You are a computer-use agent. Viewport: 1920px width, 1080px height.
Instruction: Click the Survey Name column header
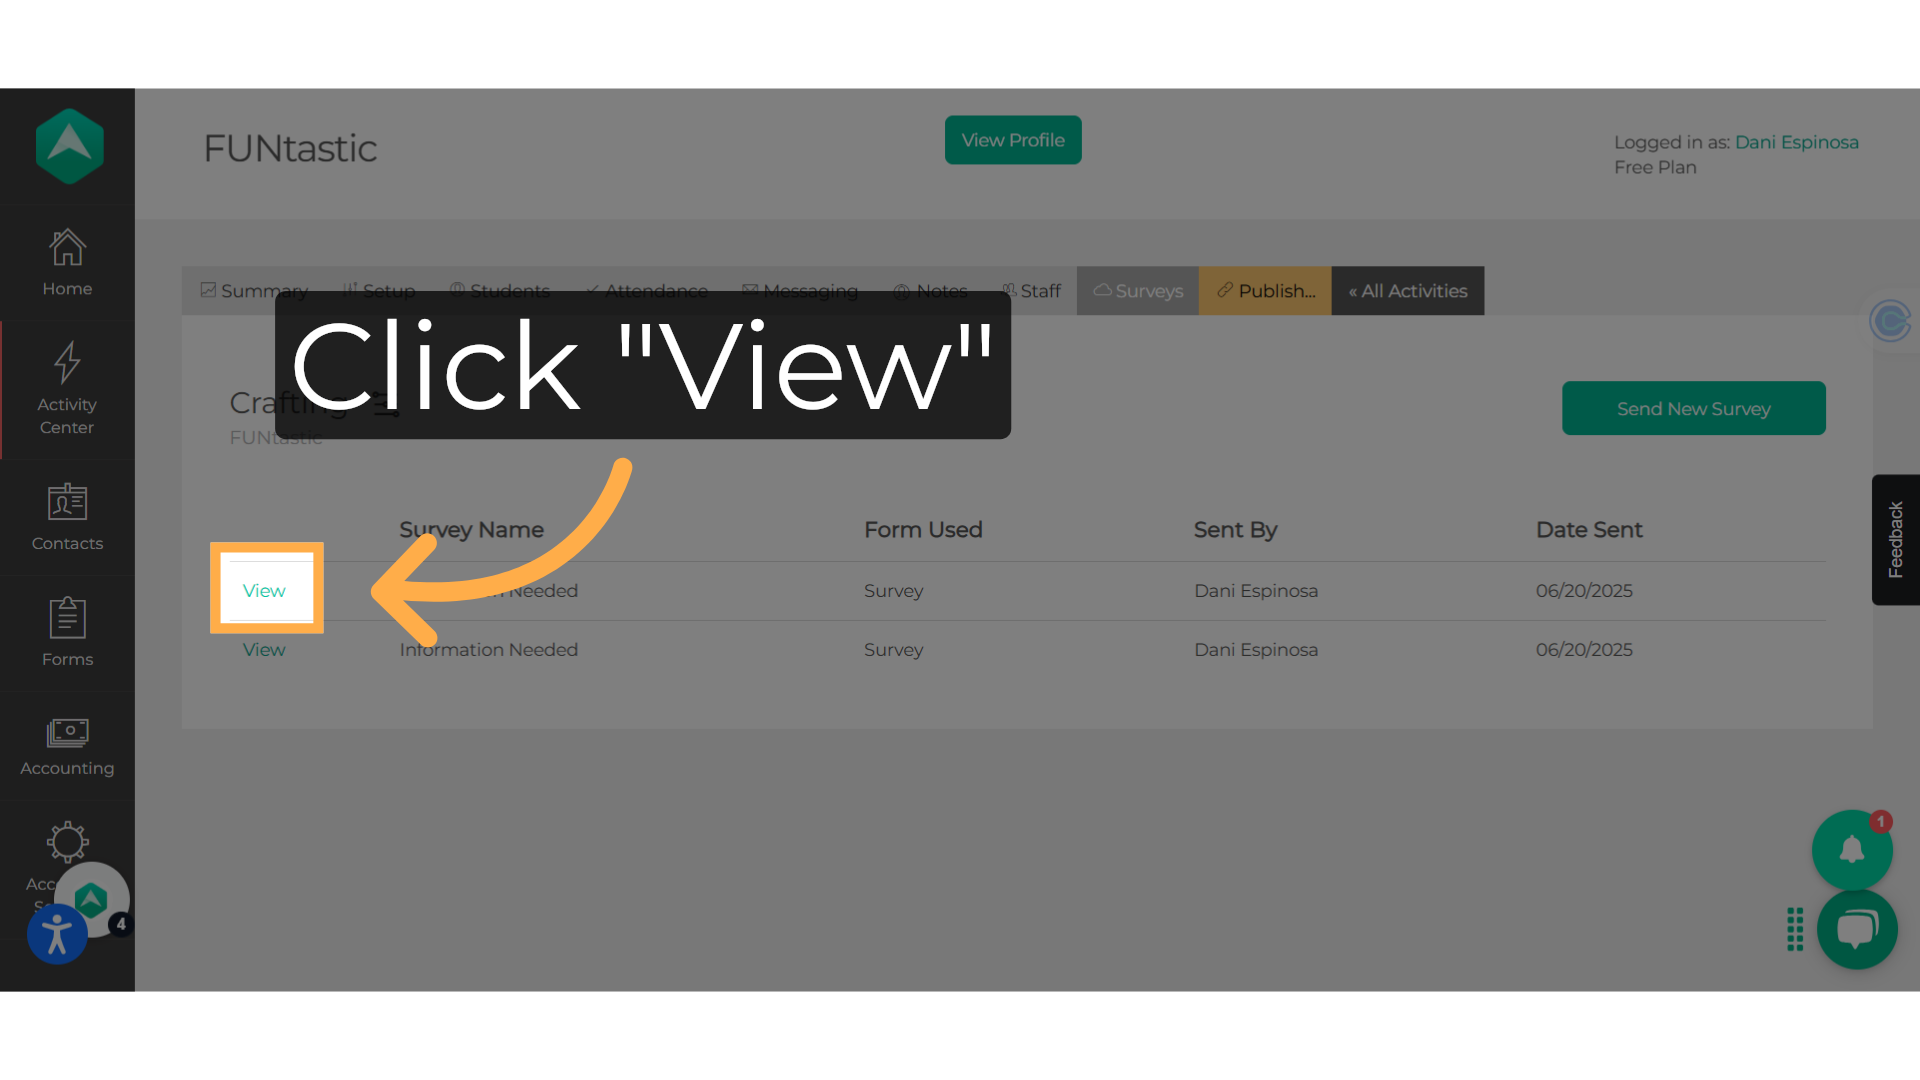471,530
